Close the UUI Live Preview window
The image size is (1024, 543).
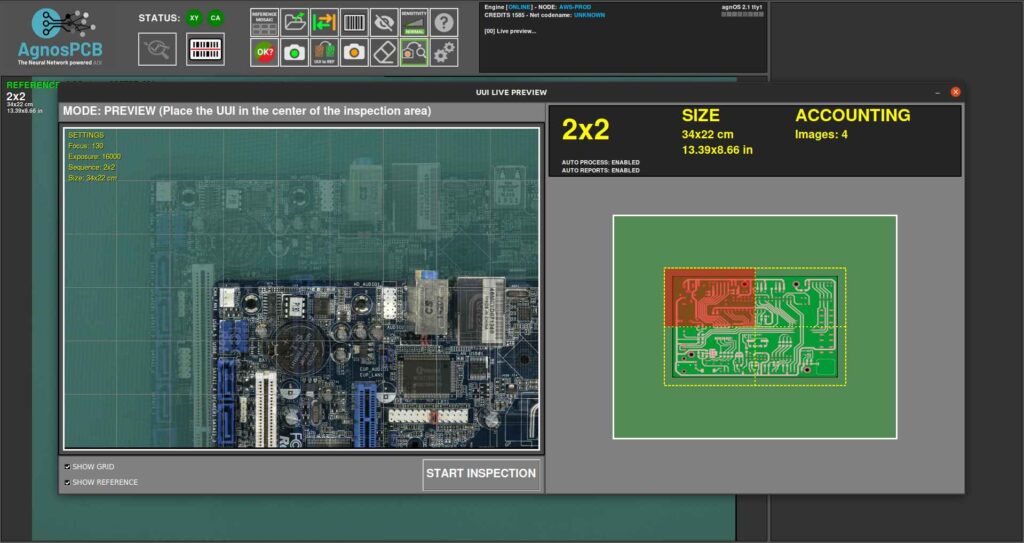point(955,92)
